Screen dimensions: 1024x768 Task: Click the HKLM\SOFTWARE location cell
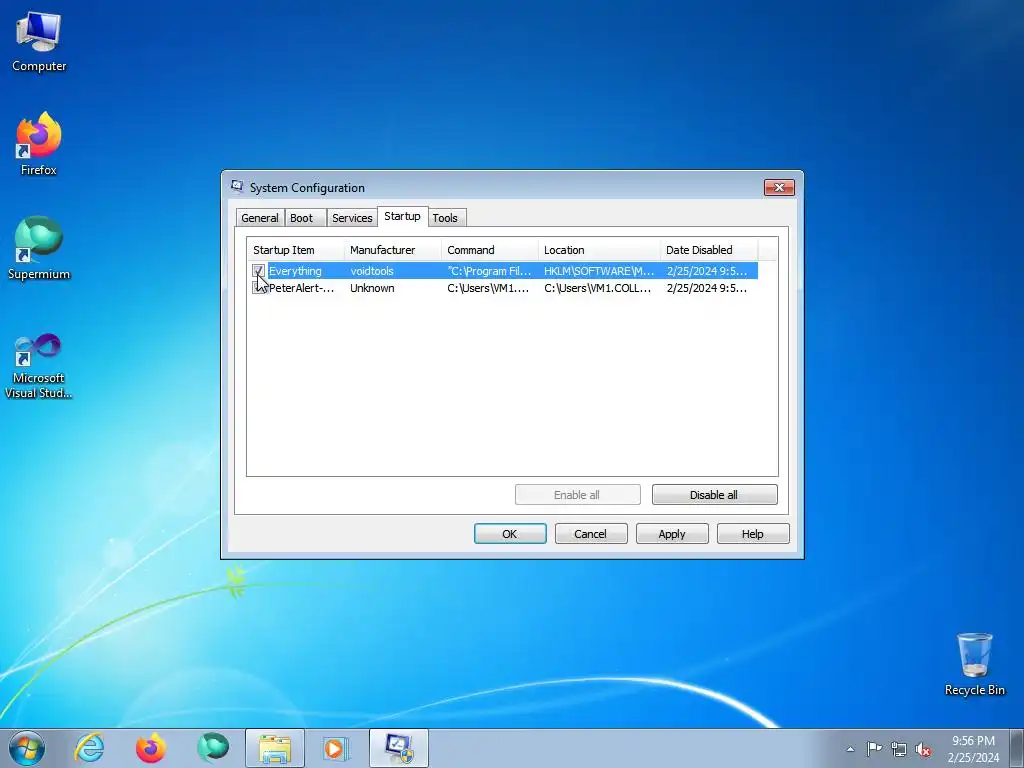[599, 271]
